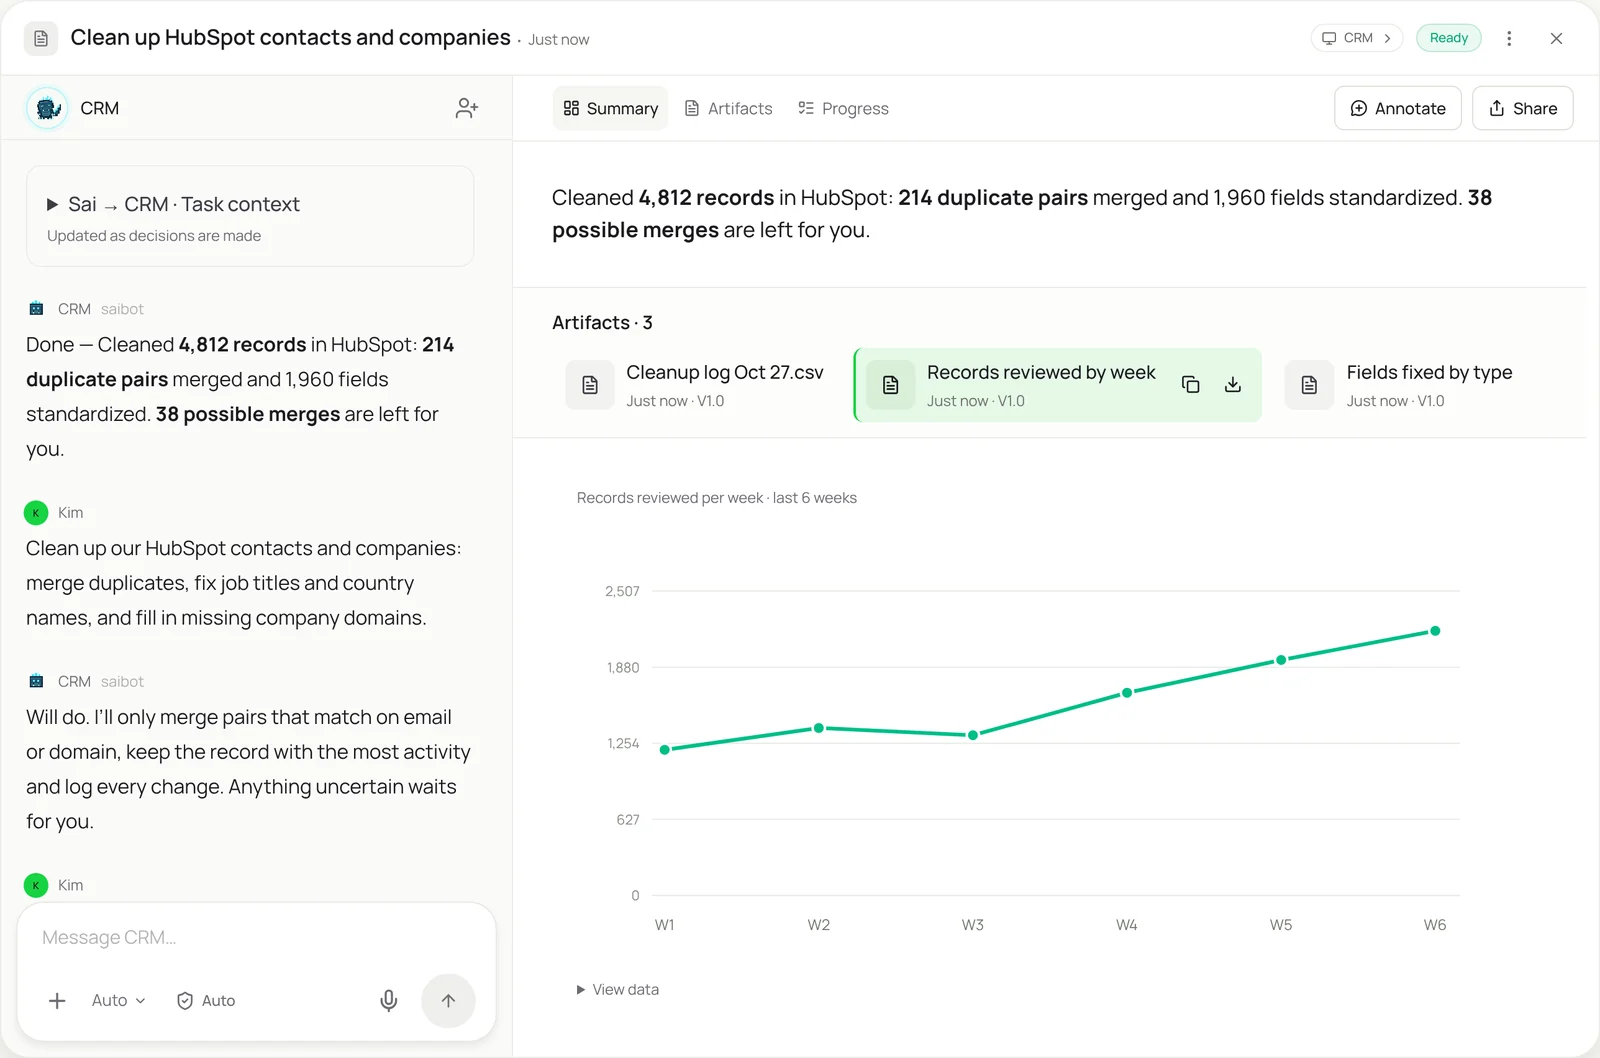Click the chart title 'Records reviewed per week'
Viewport: 1600px width, 1058px height.
coord(670,498)
